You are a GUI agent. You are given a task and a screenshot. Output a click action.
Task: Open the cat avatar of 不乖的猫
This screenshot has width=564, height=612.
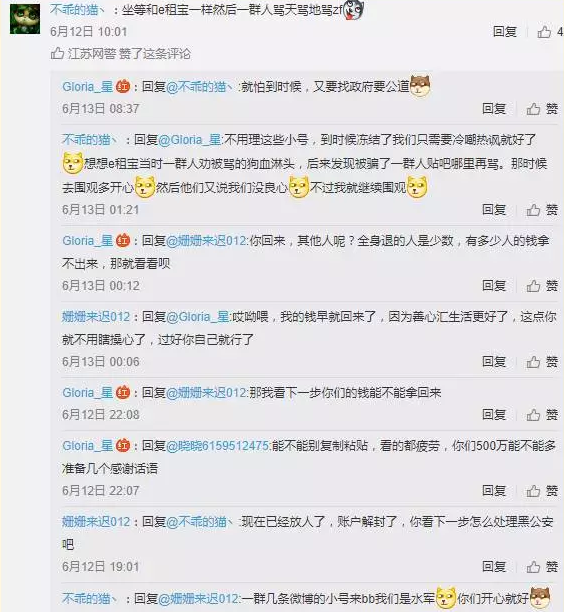25,19
